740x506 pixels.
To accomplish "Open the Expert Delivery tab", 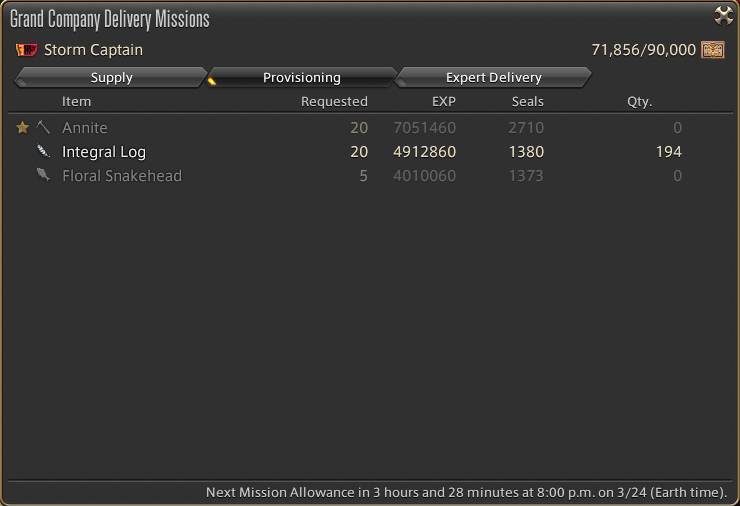I will click(493, 77).
